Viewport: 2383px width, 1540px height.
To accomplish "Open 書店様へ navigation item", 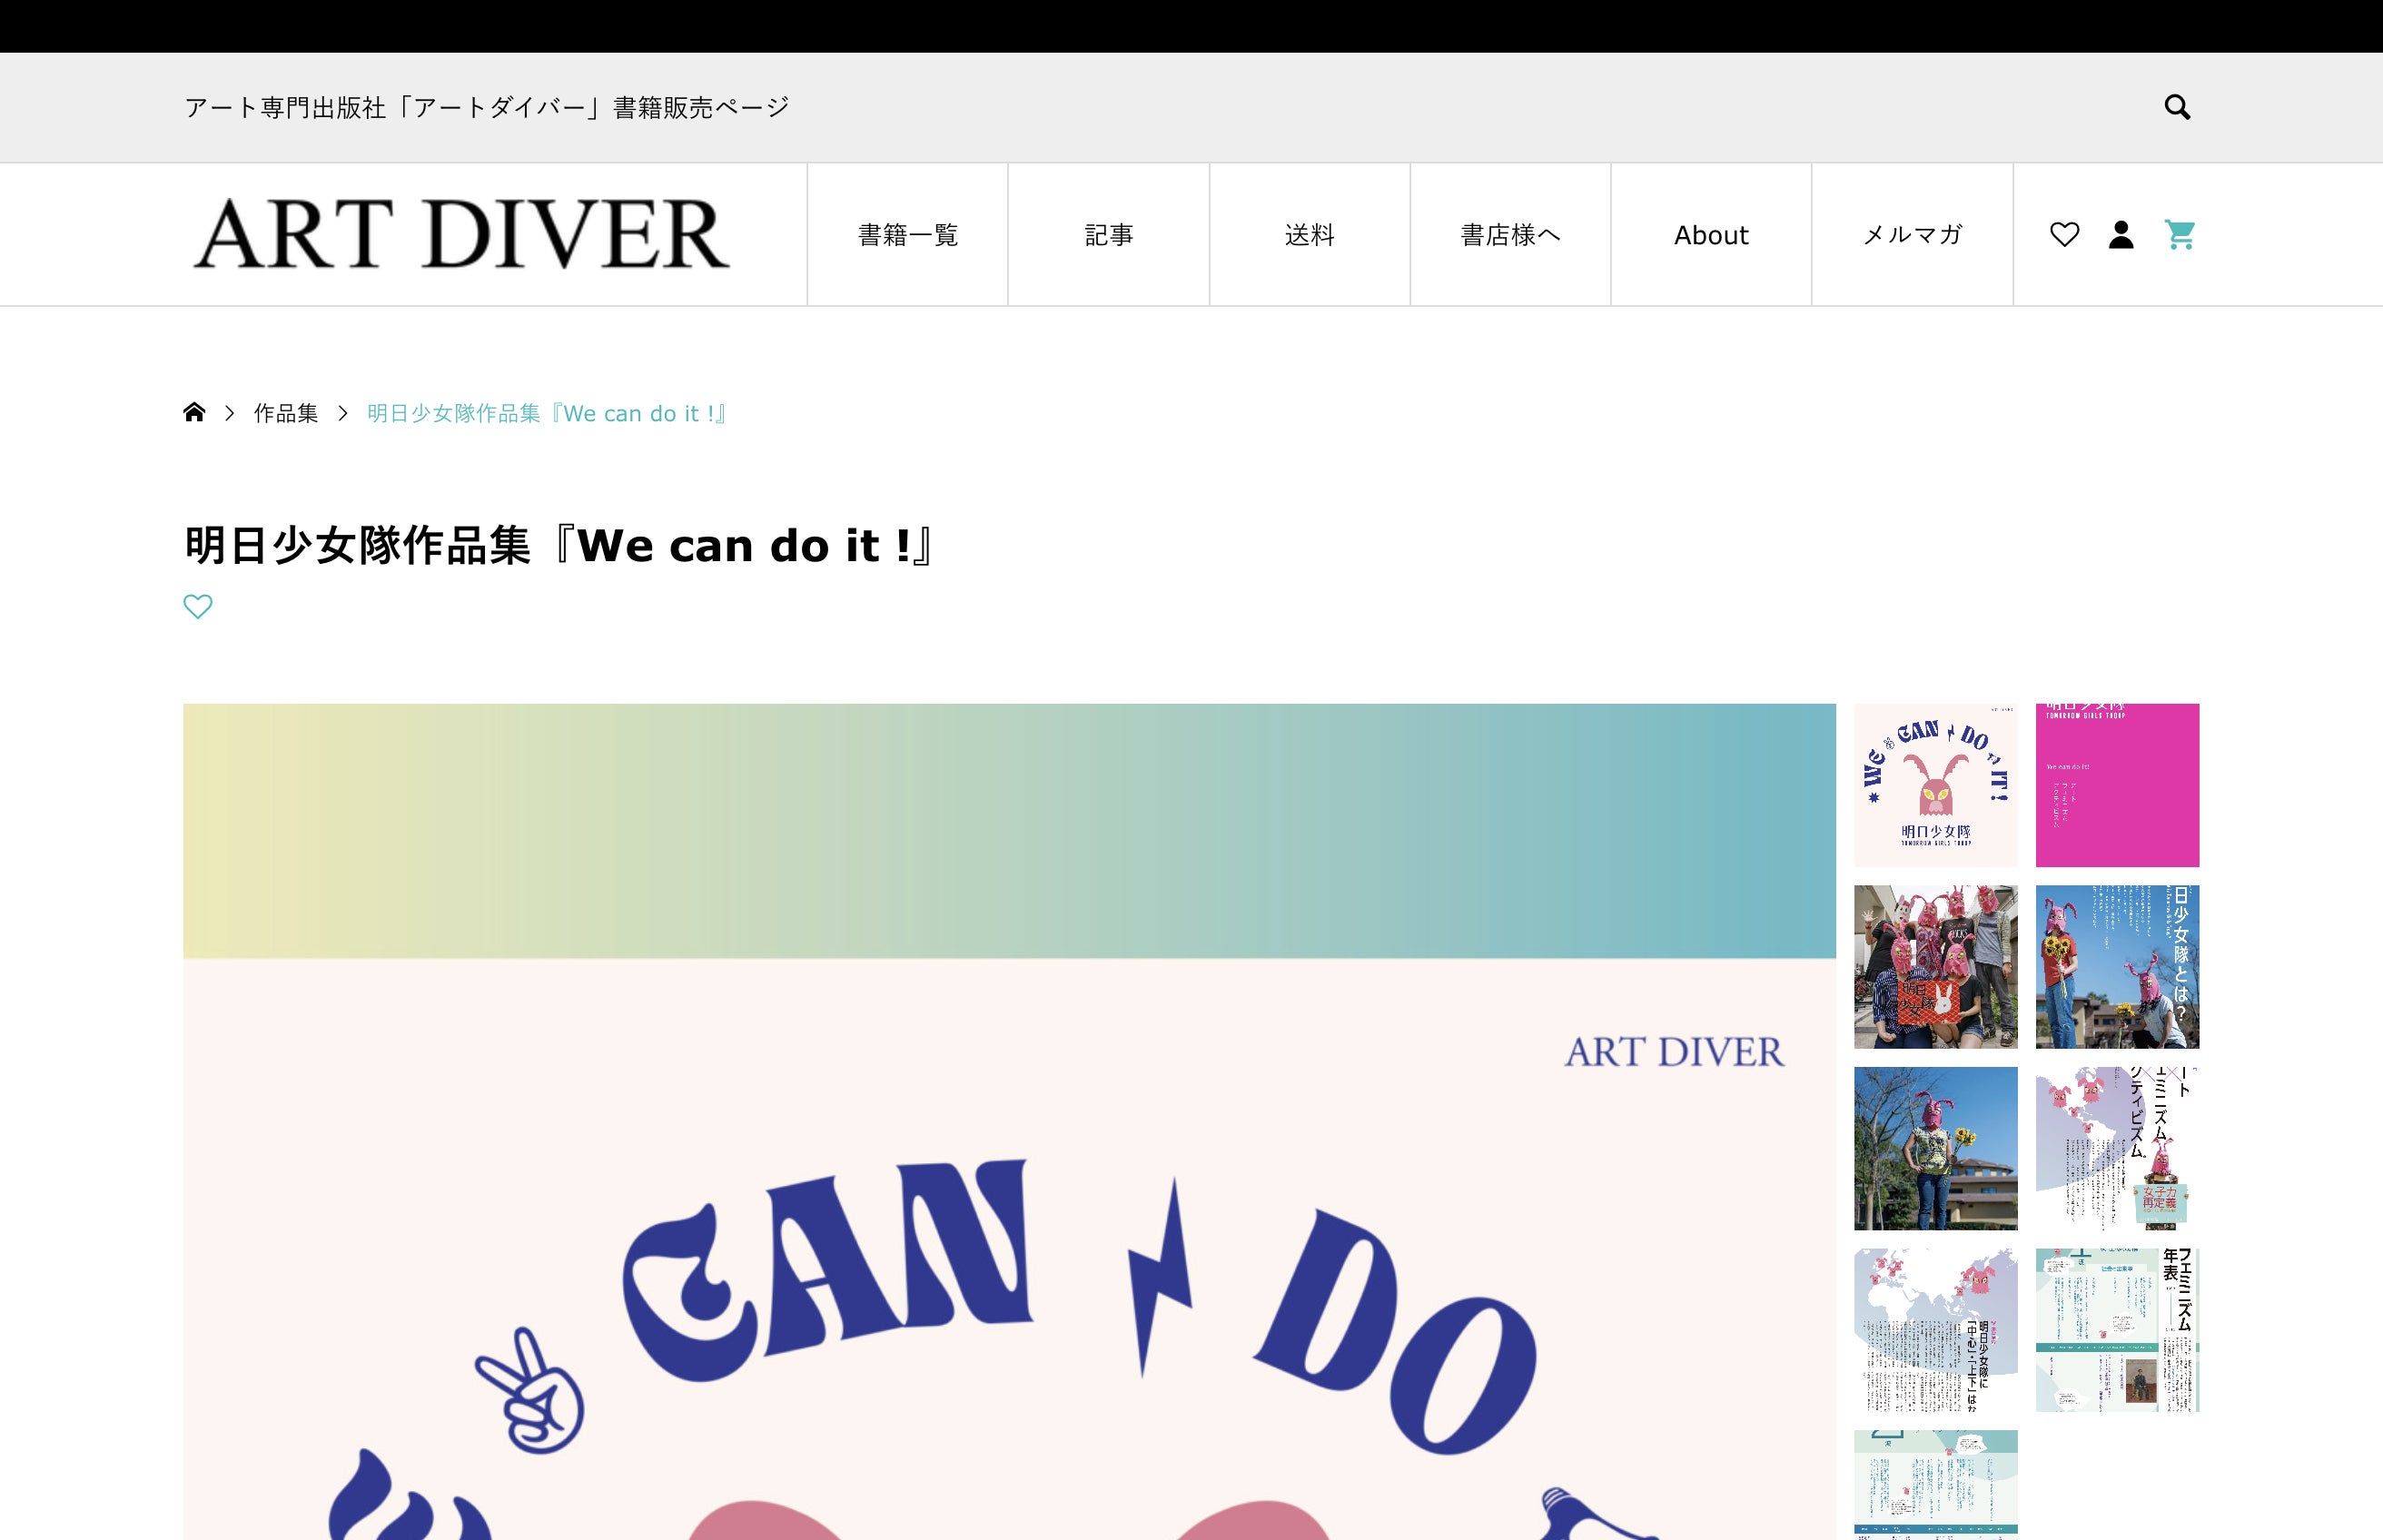I will pyautogui.click(x=1510, y=235).
